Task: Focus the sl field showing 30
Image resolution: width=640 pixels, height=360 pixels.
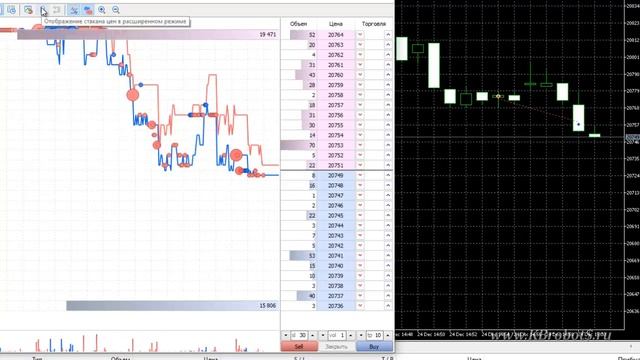Action: [299, 335]
